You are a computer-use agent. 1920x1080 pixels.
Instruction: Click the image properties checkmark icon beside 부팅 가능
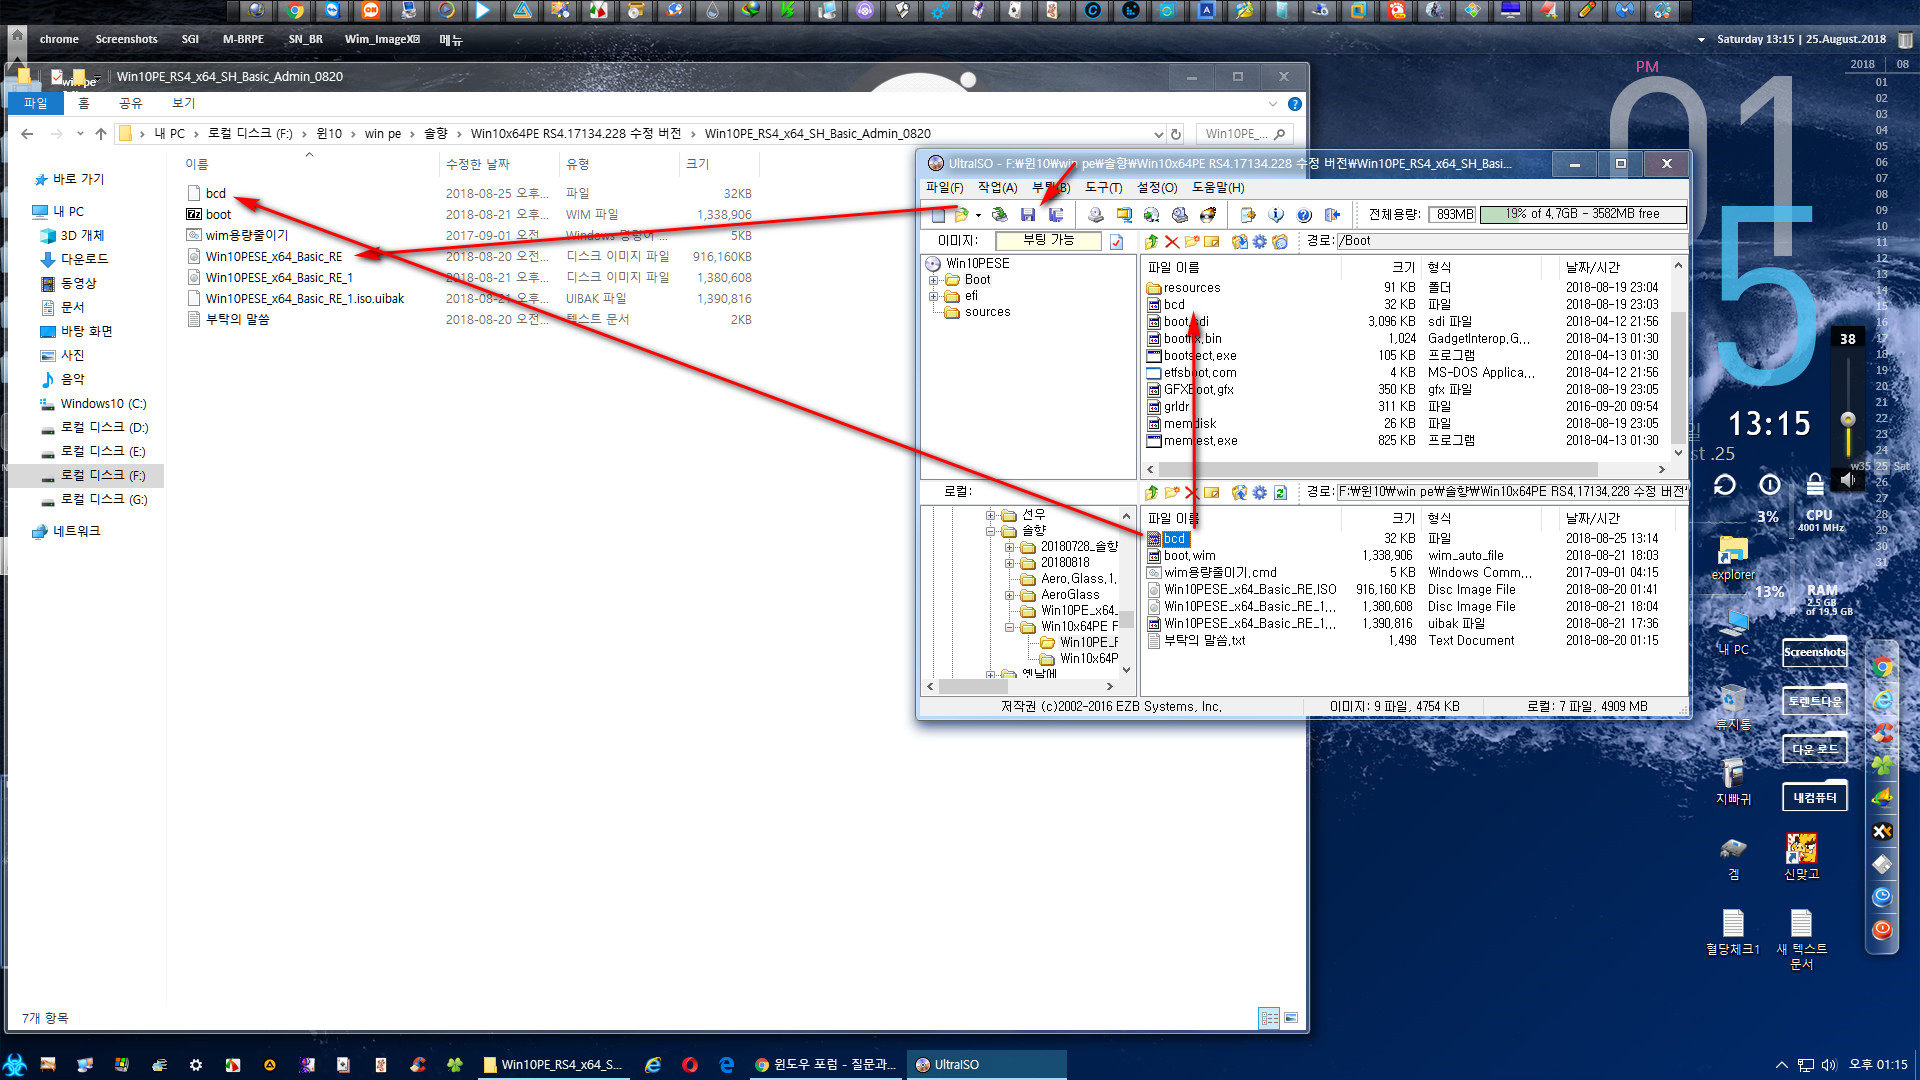tap(1117, 241)
